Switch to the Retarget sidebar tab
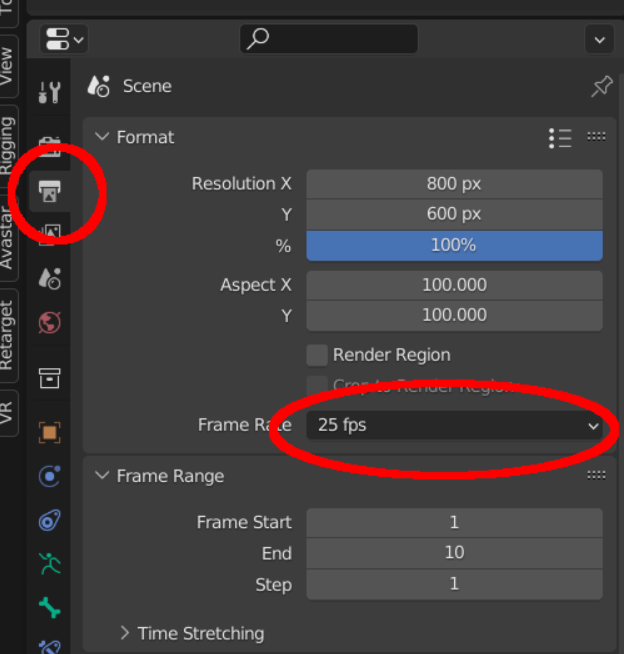Viewport: 624px width, 654px height. [7, 335]
